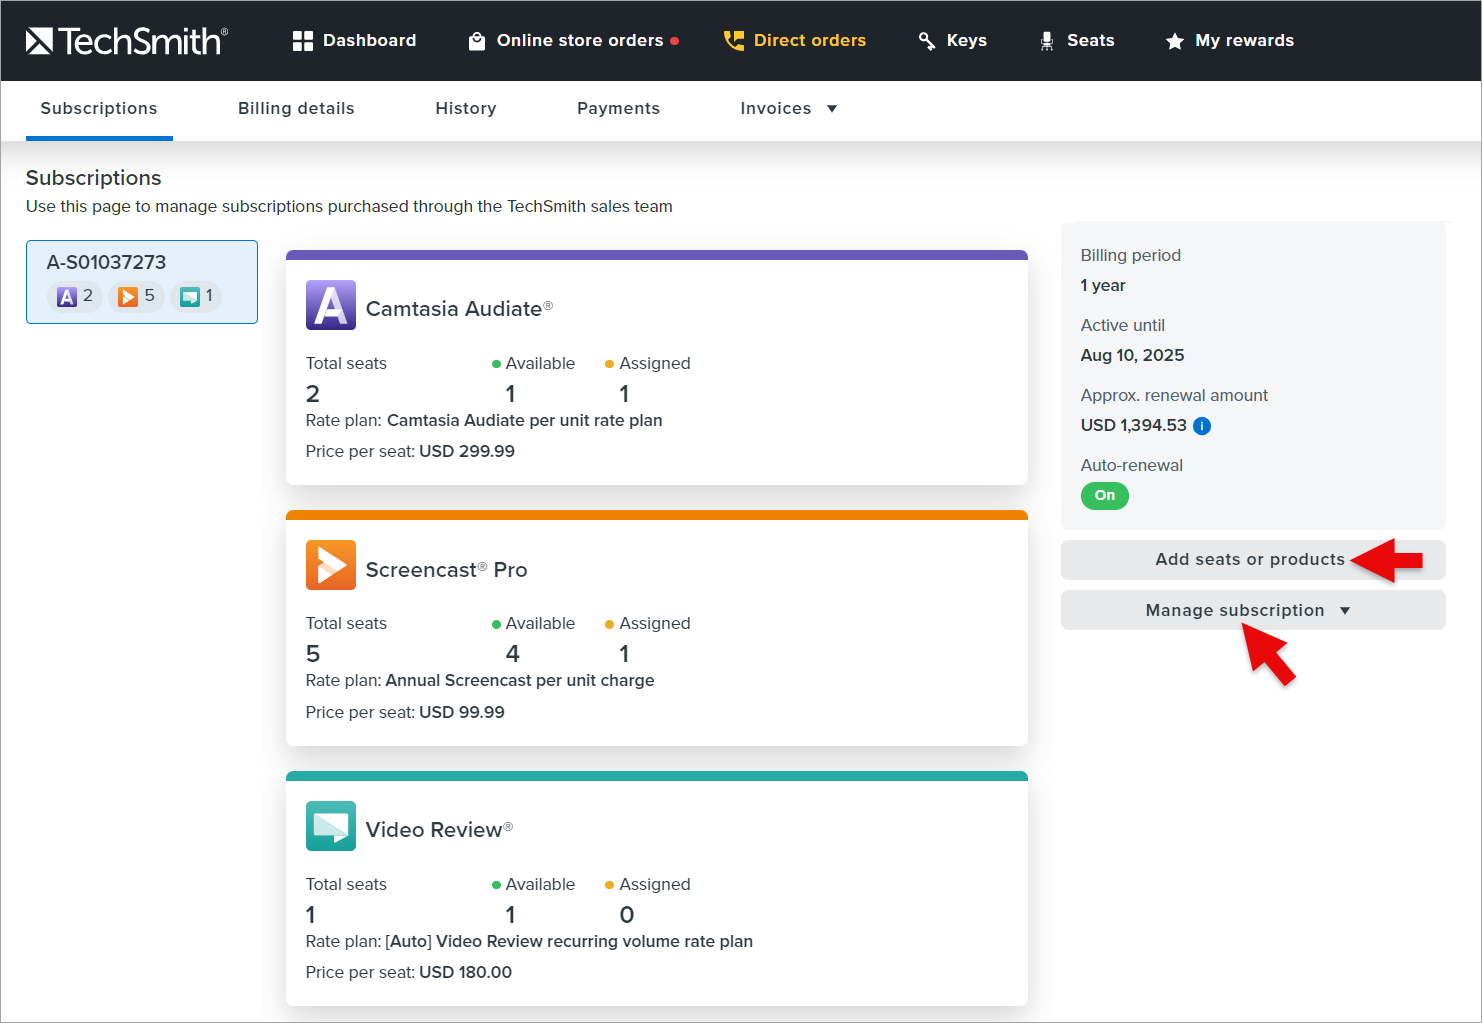The width and height of the screenshot is (1482, 1023).
Task: Click the TechSmith logo
Action: point(126,41)
